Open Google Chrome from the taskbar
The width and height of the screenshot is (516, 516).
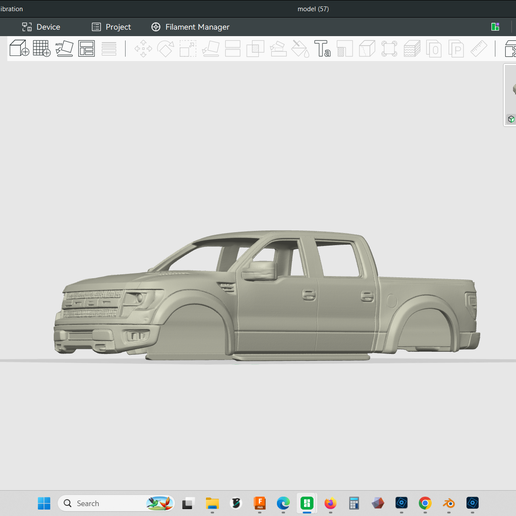pos(425,503)
